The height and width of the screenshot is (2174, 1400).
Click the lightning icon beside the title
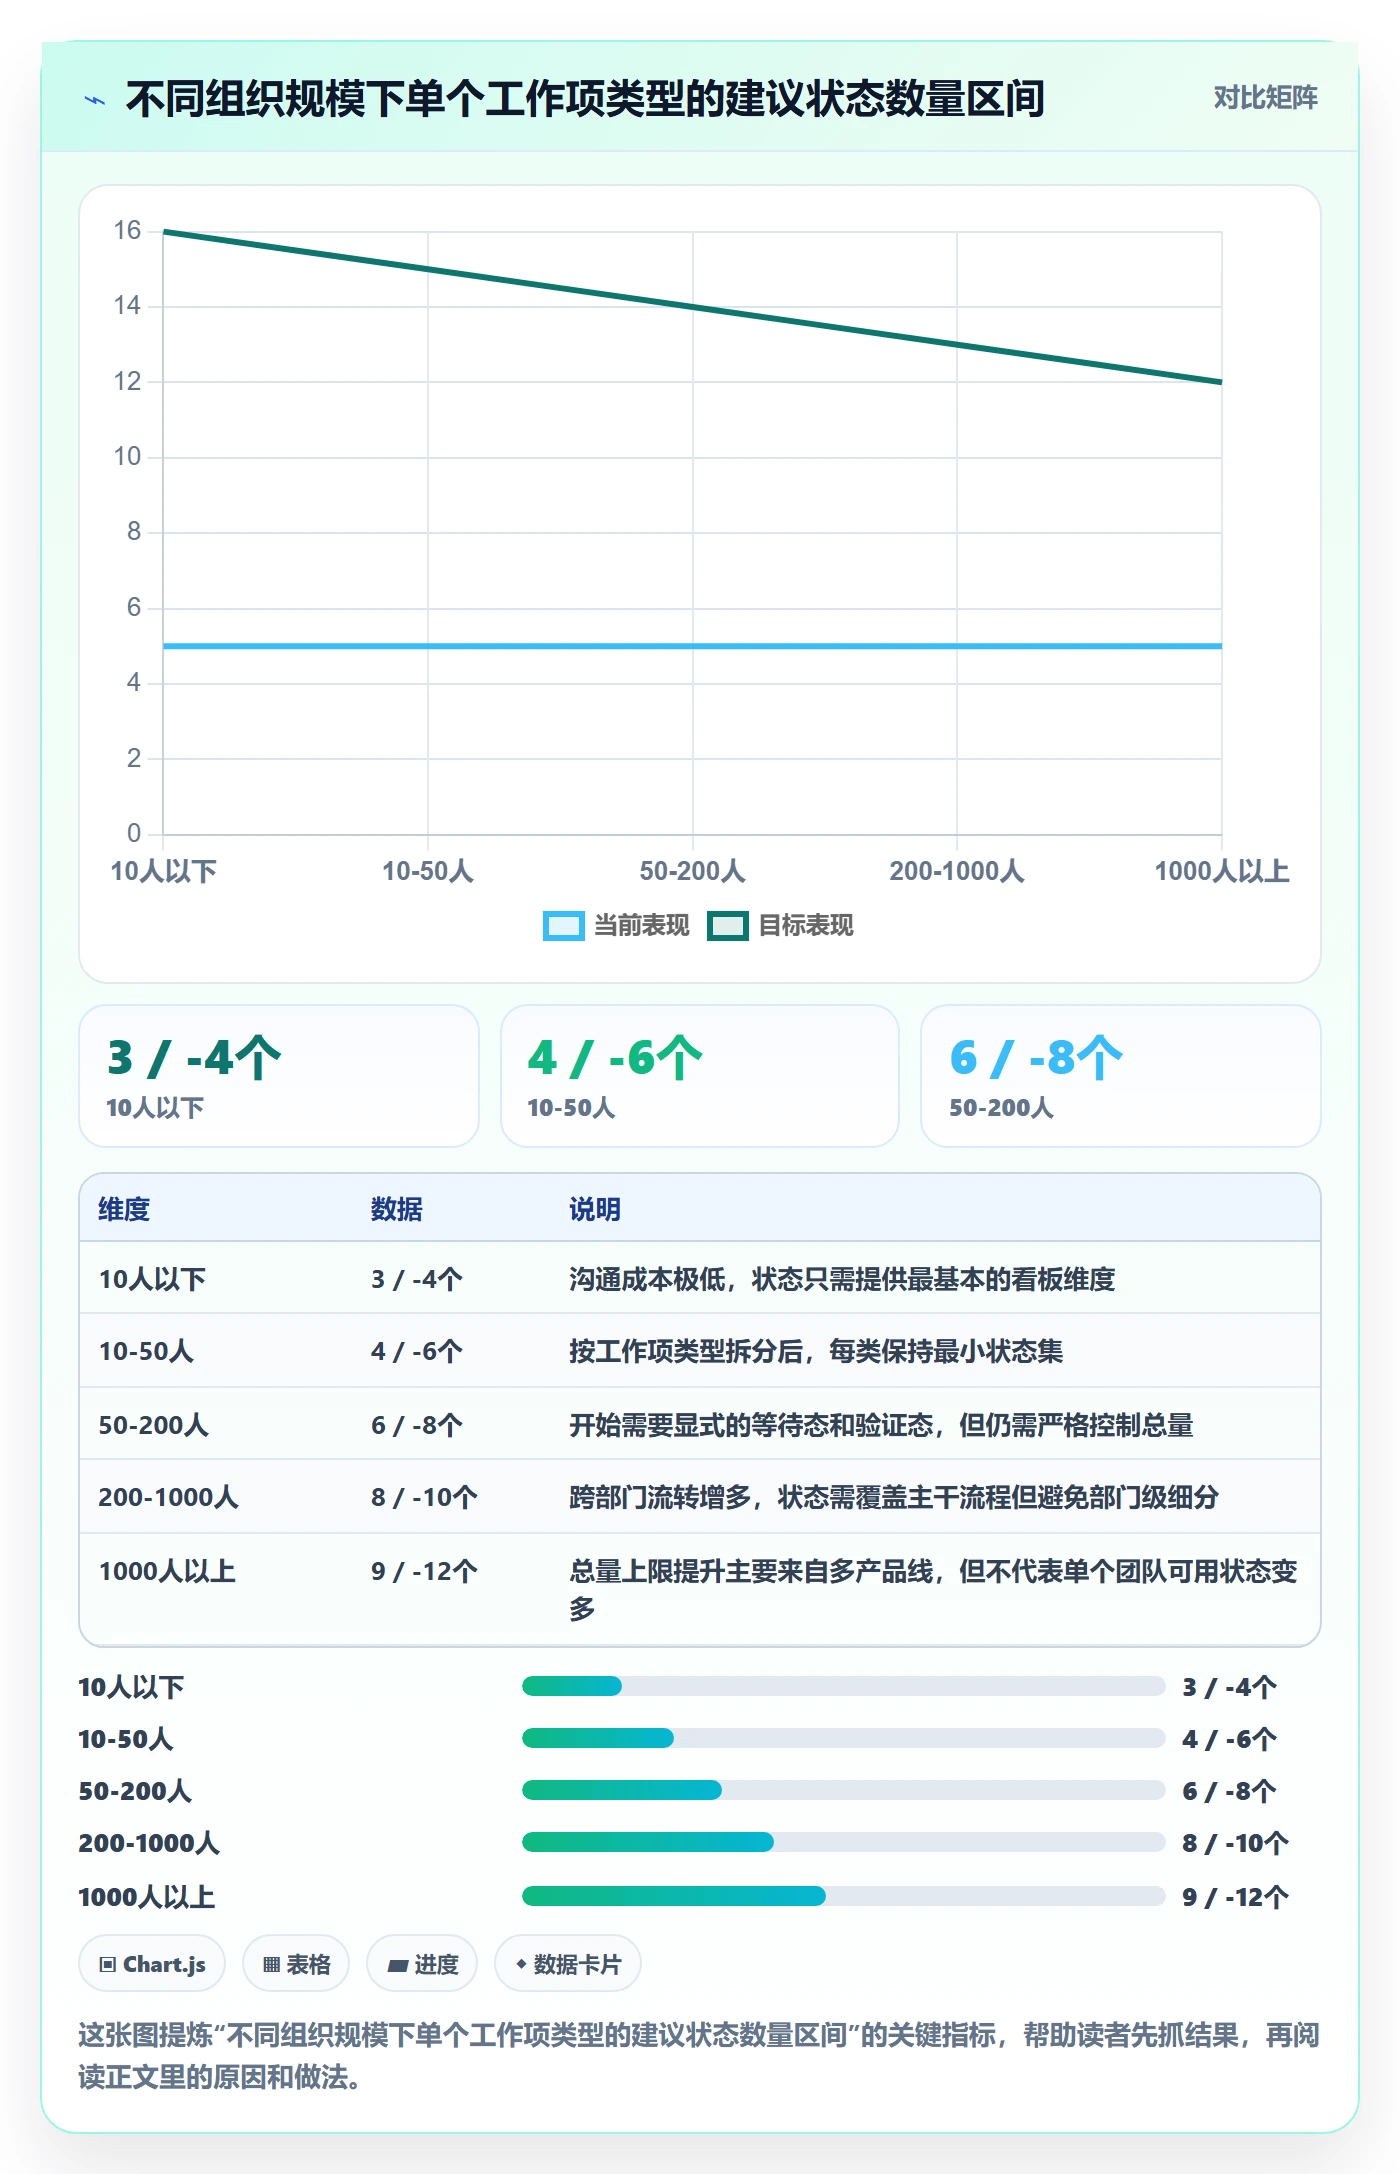[x=95, y=100]
